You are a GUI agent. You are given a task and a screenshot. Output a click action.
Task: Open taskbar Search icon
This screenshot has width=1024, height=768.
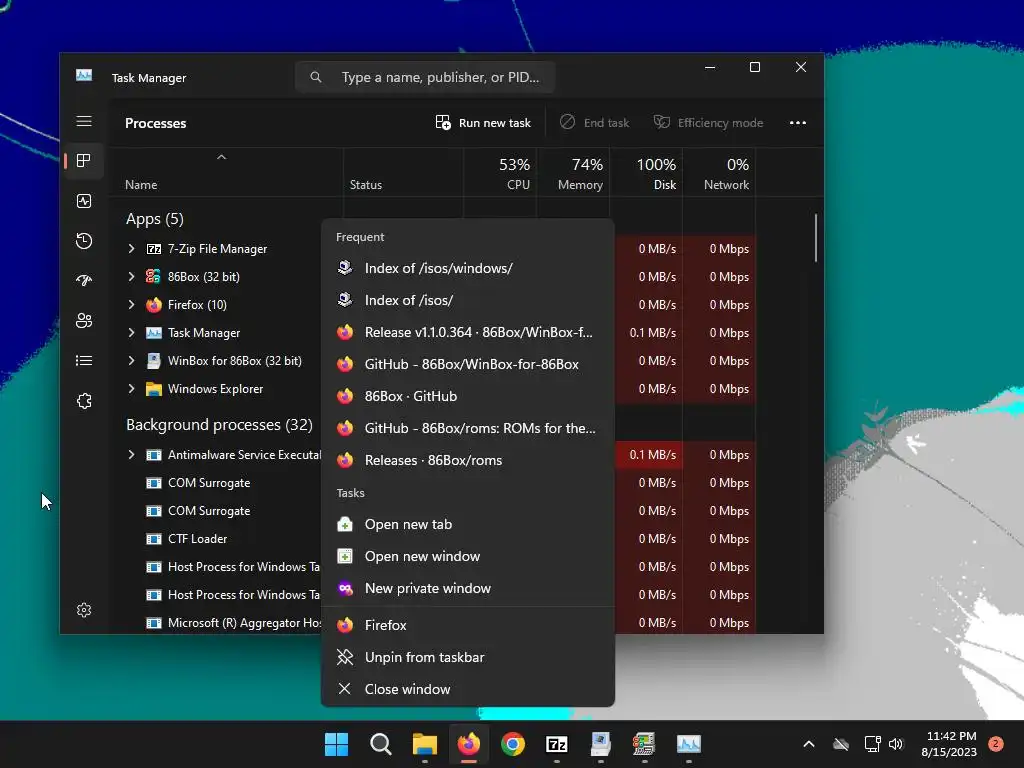coord(381,744)
